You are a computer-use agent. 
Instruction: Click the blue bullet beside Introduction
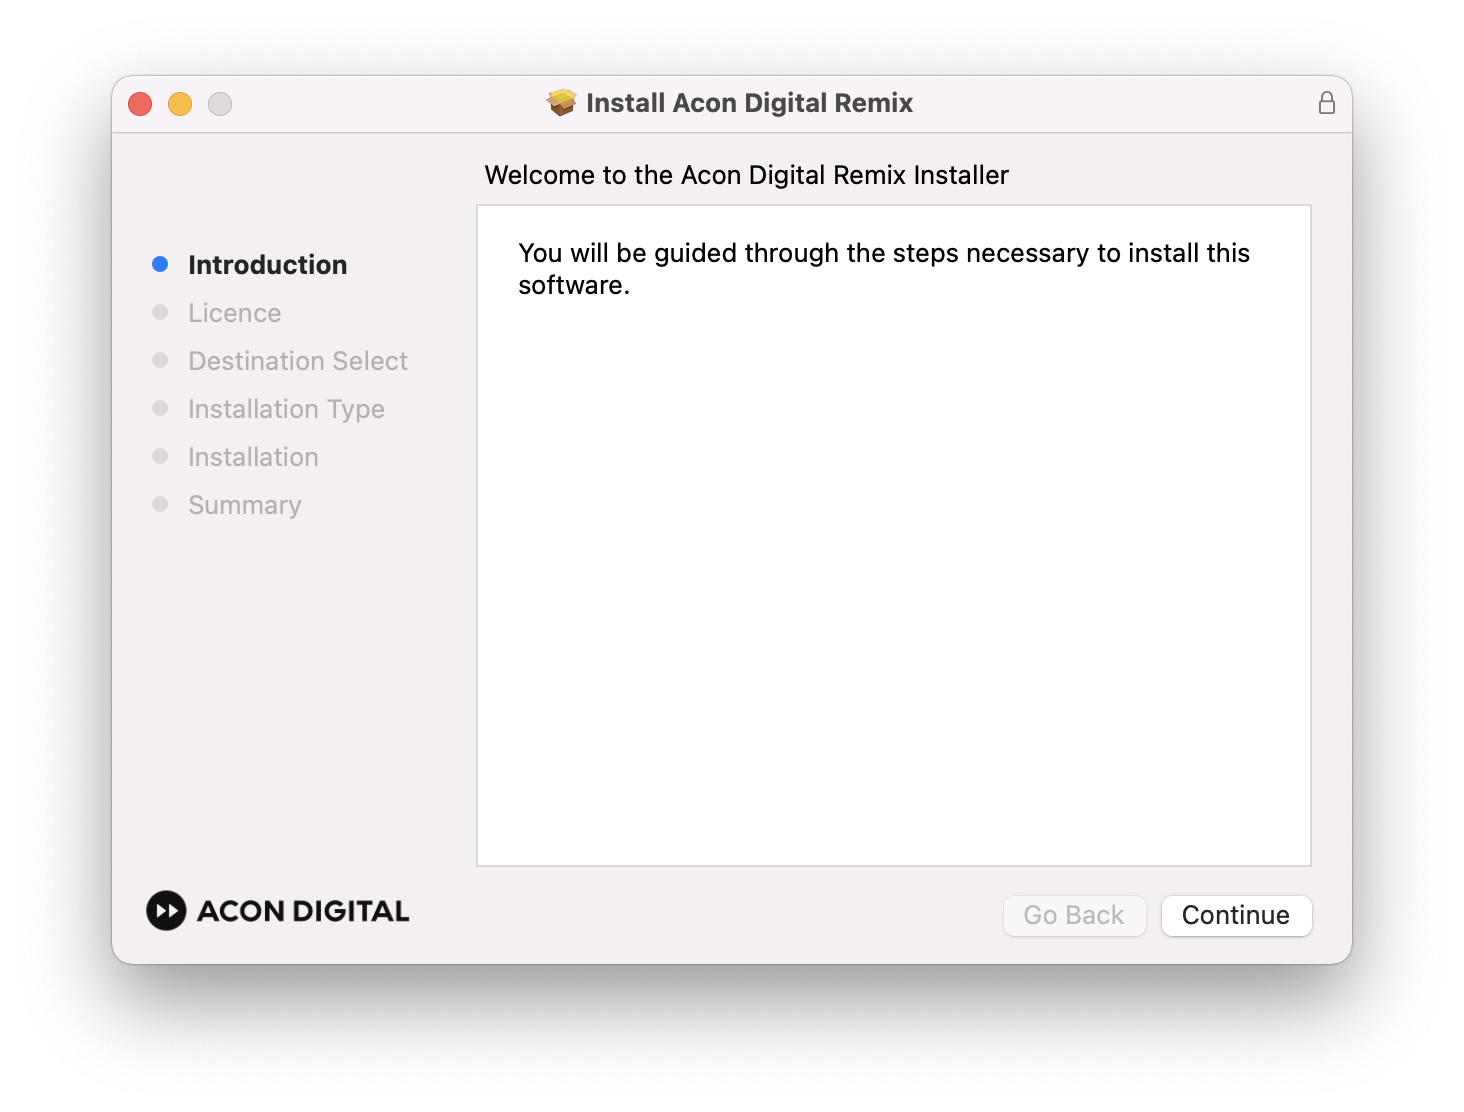click(160, 264)
